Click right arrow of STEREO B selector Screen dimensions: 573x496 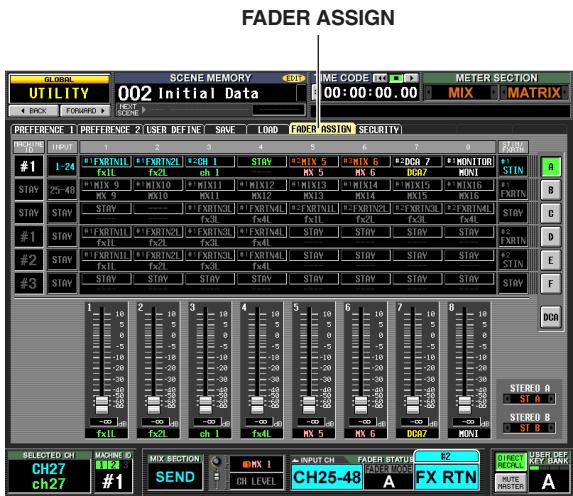(x=551, y=428)
